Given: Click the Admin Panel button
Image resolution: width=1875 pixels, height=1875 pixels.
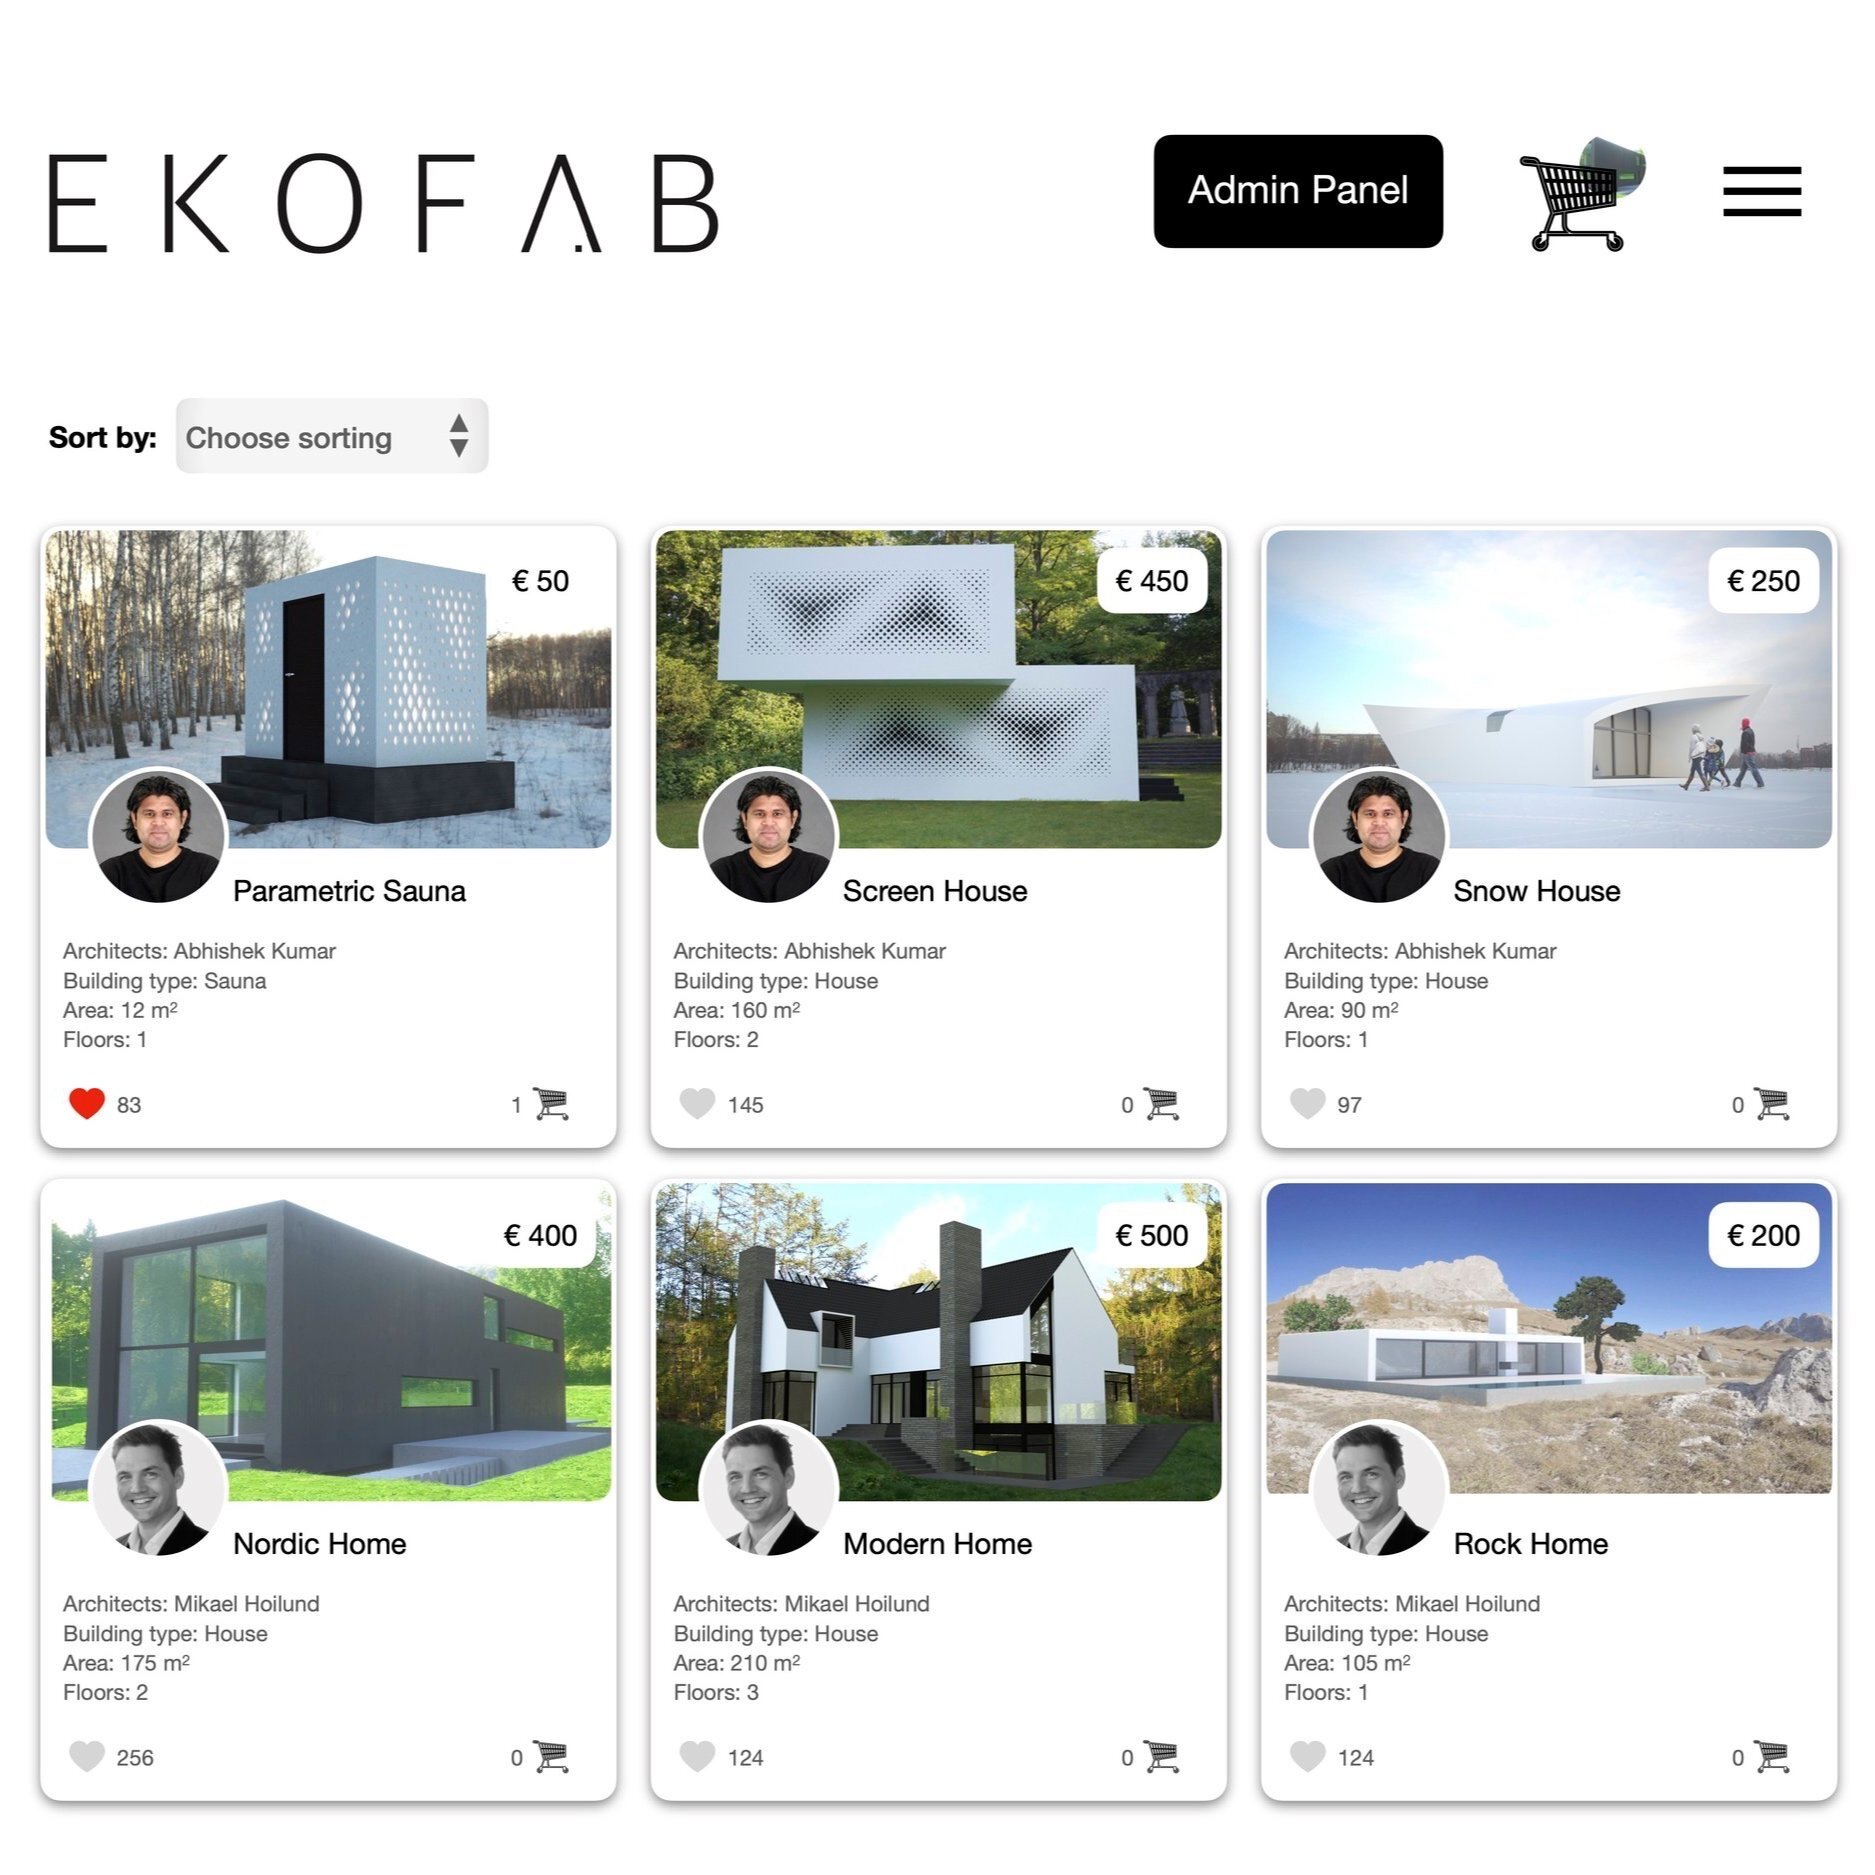Looking at the screenshot, I should coord(1297,191).
